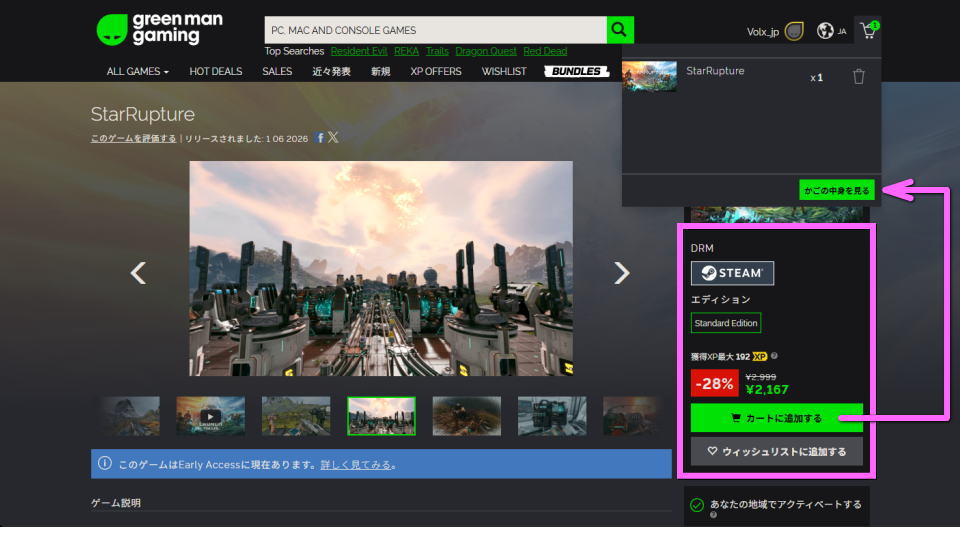The image size is (960, 540).
Task: Go to the BUNDLES menu item
Action: tap(577, 72)
